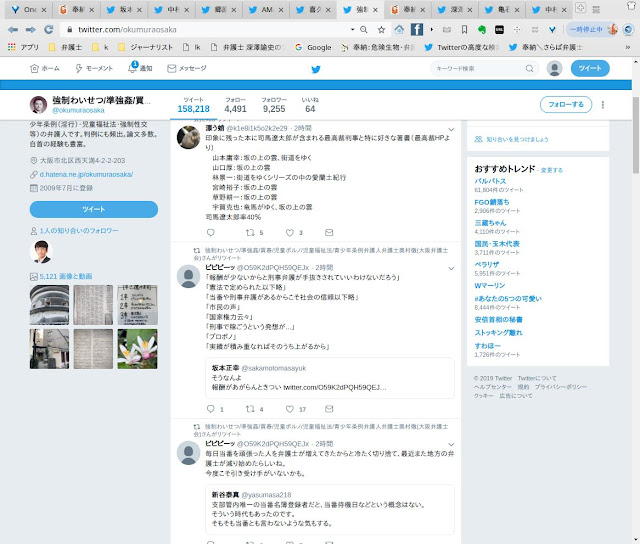Click the search magnifier in Twitter search box
640x544 pixels.
tap(529, 68)
